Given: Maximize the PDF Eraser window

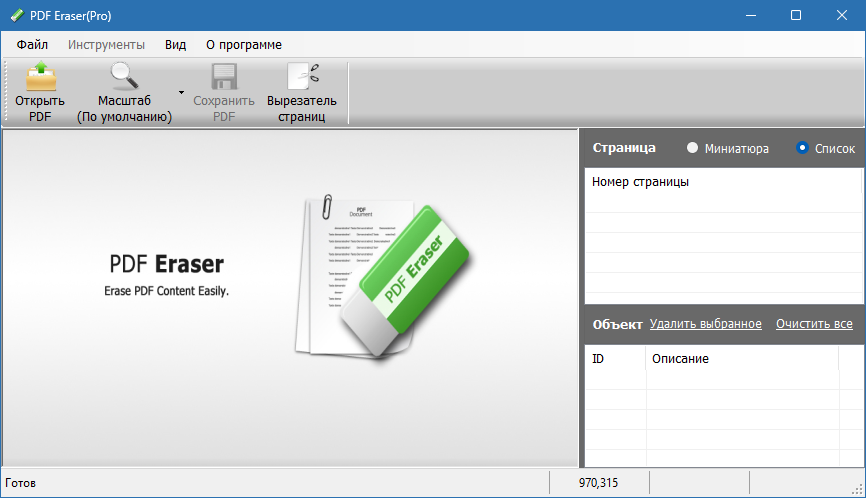Looking at the screenshot, I should click(x=796, y=15).
